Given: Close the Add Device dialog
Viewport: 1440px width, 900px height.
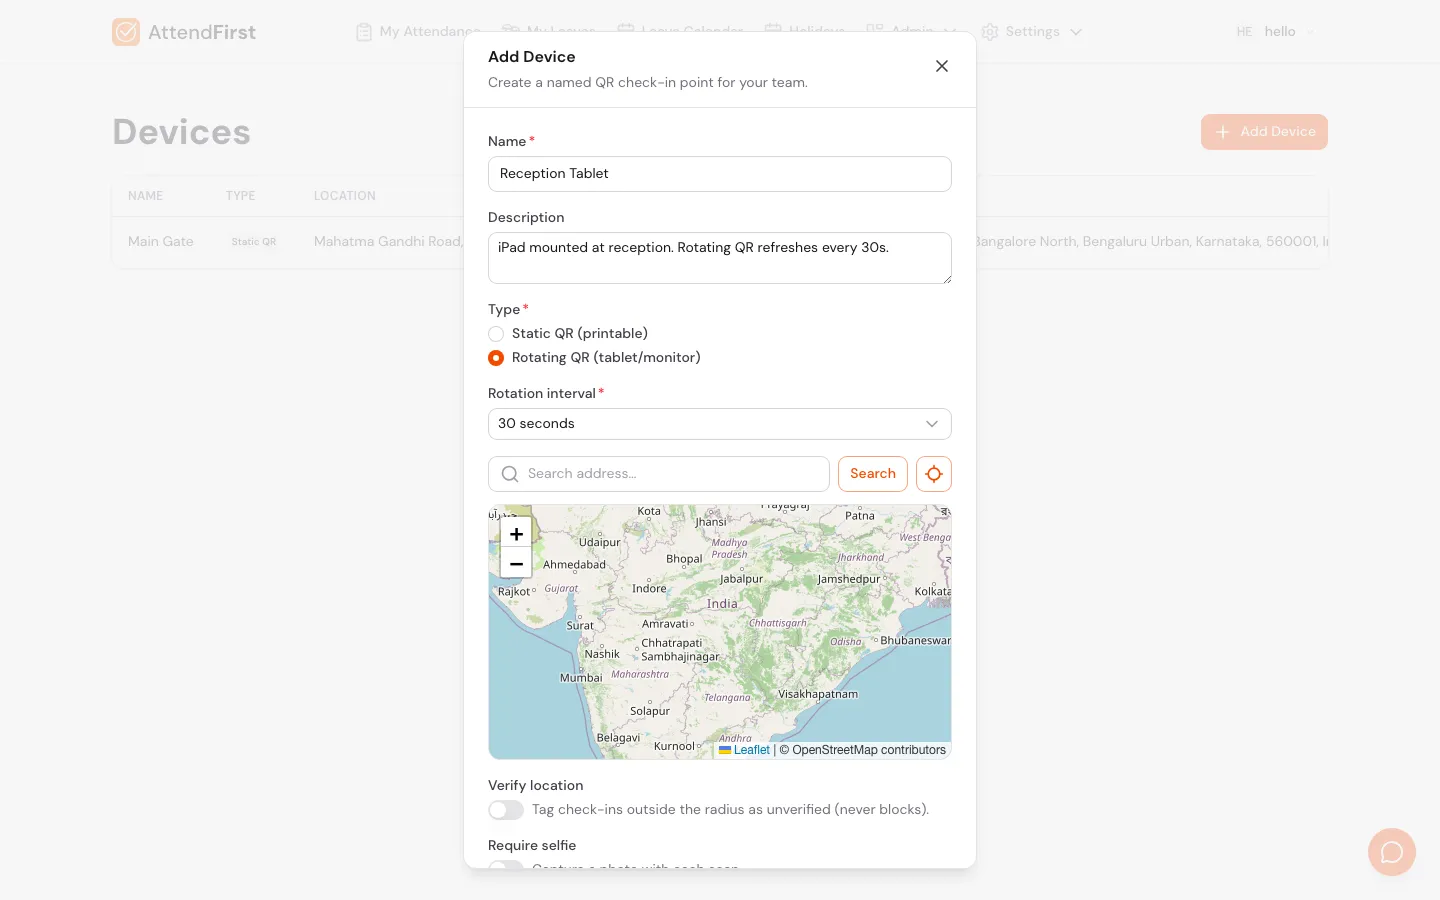Looking at the screenshot, I should [941, 66].
